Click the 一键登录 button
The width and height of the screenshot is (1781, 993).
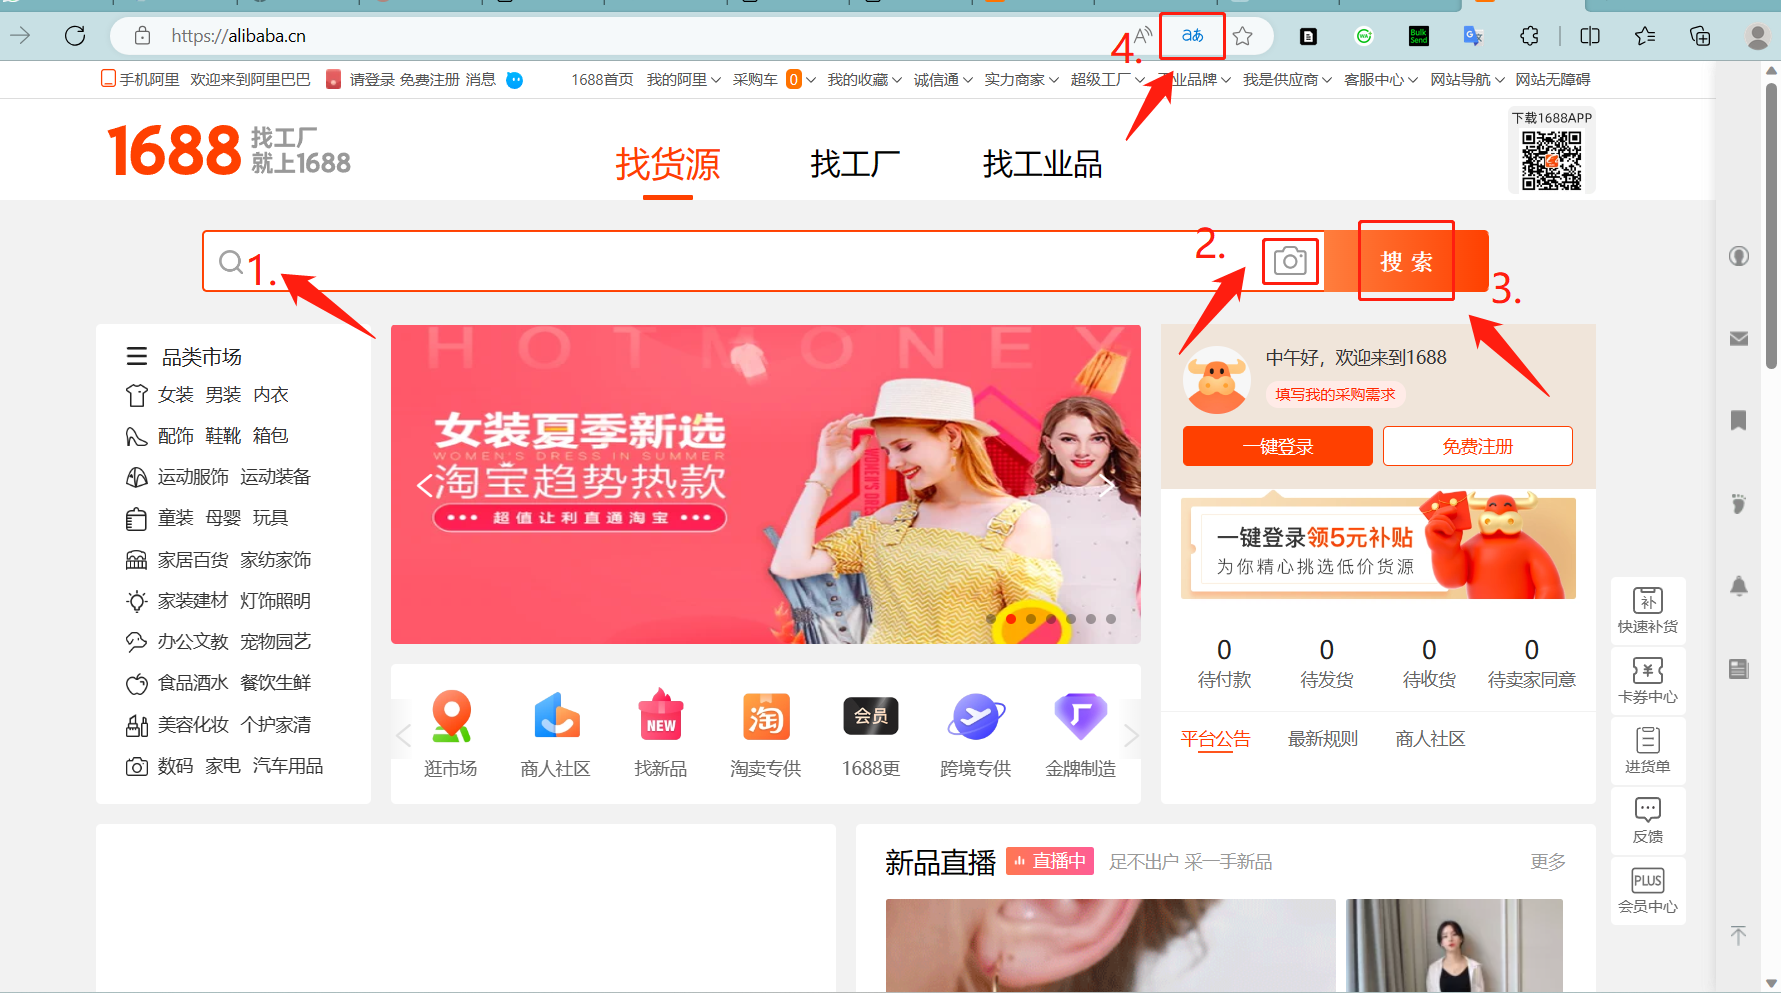(1278, 446)
